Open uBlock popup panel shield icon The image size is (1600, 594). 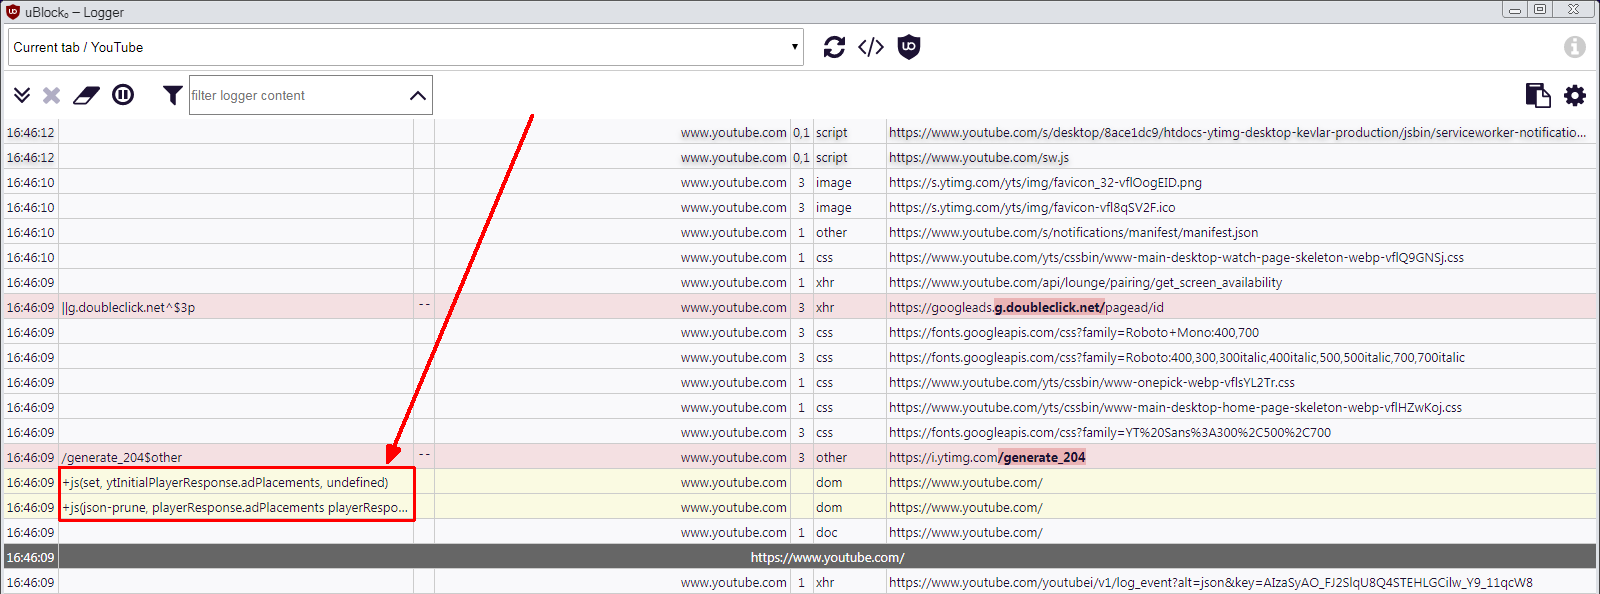pyautogui.click(x=908, y=47)
